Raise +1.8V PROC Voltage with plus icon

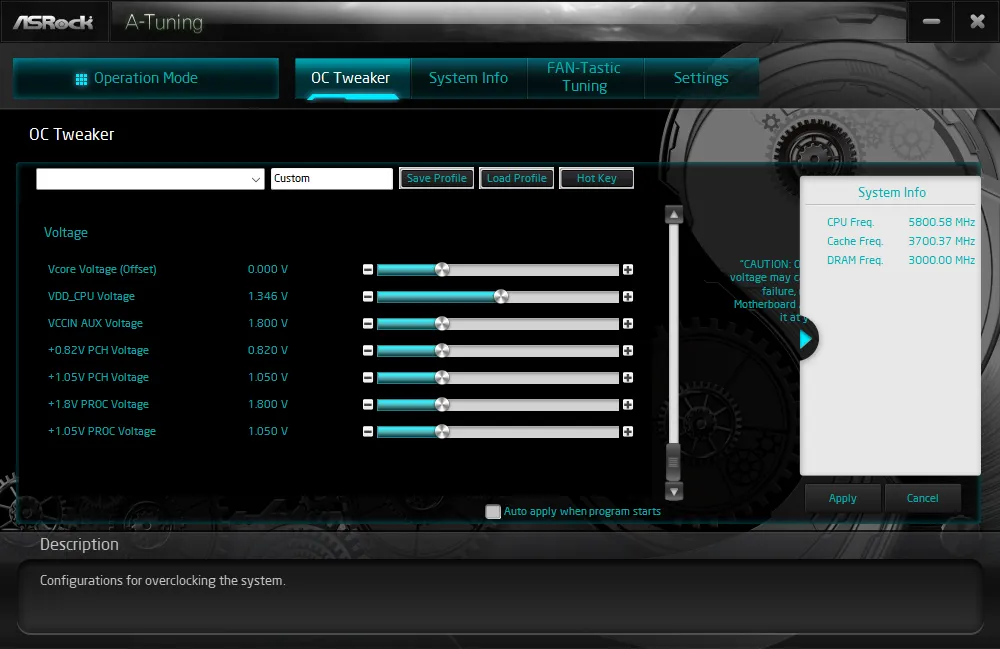[628, 405]
